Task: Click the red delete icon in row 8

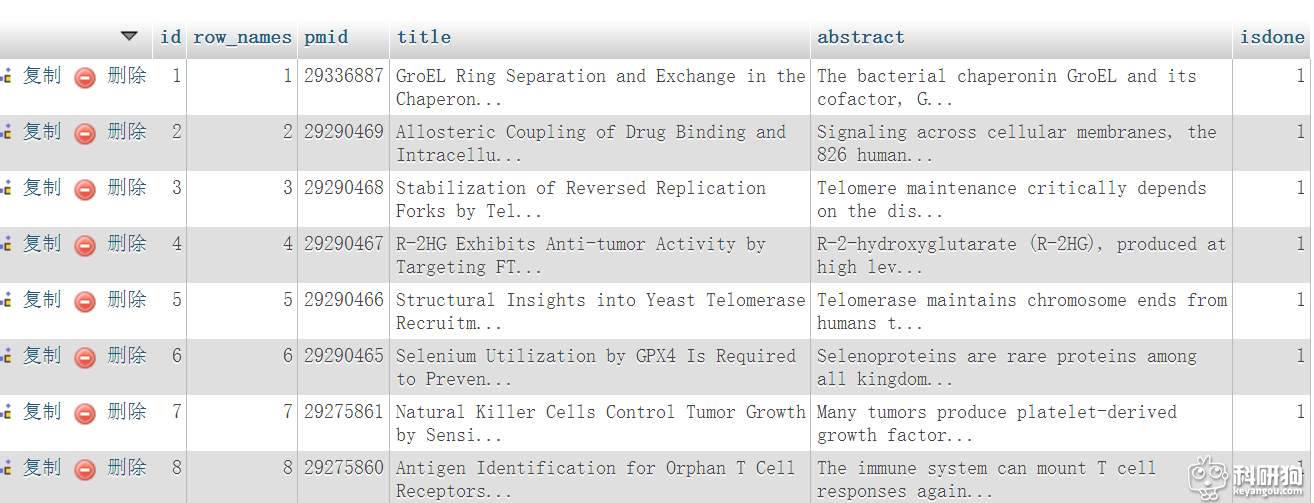Action: (86, 469)
